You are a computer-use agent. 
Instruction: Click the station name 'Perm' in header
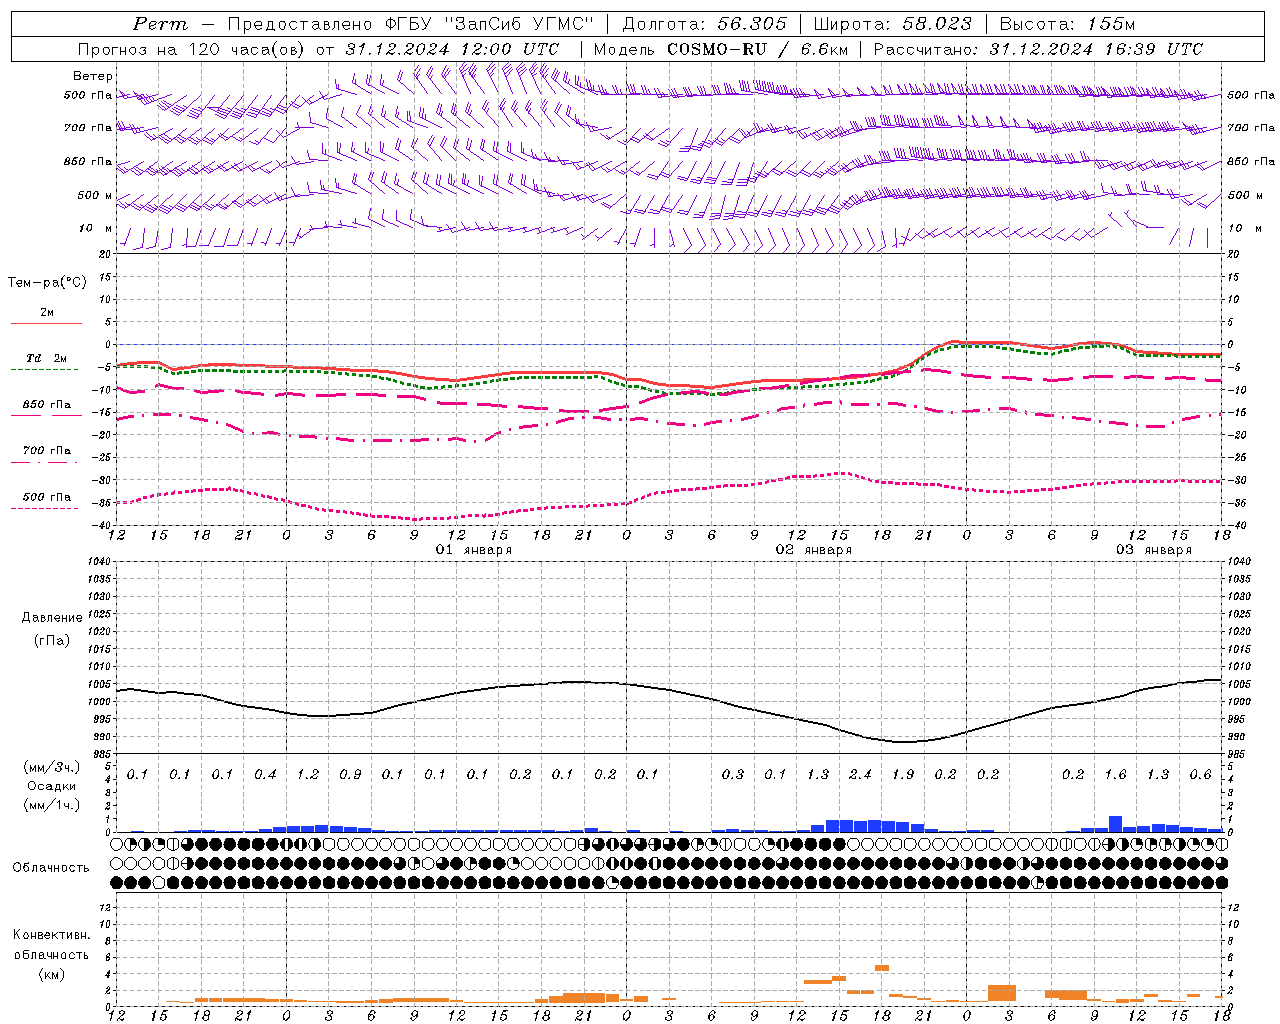[159, 24]
